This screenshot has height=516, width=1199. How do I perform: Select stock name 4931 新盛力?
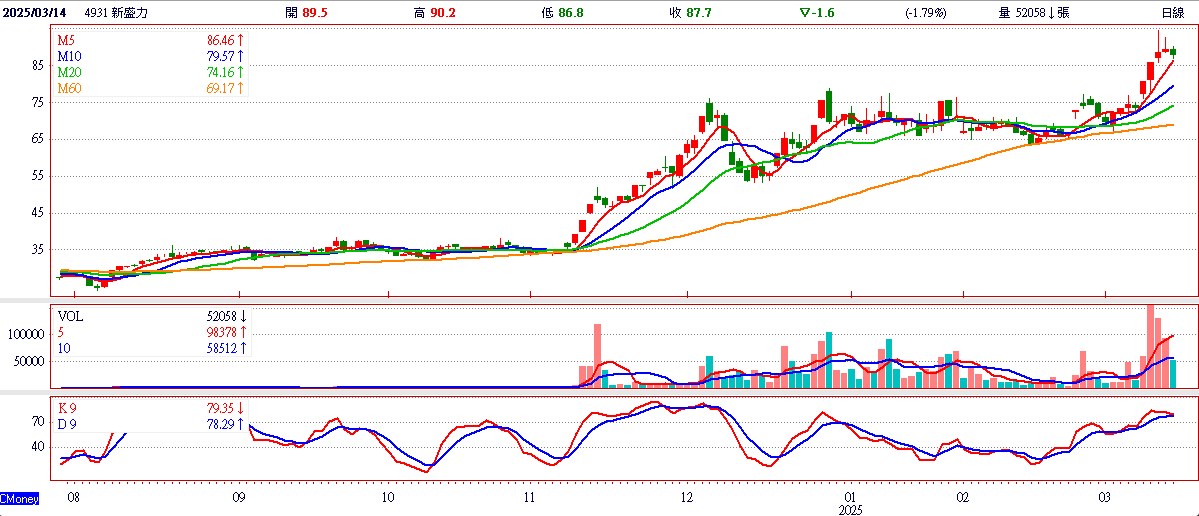[115, 13]
